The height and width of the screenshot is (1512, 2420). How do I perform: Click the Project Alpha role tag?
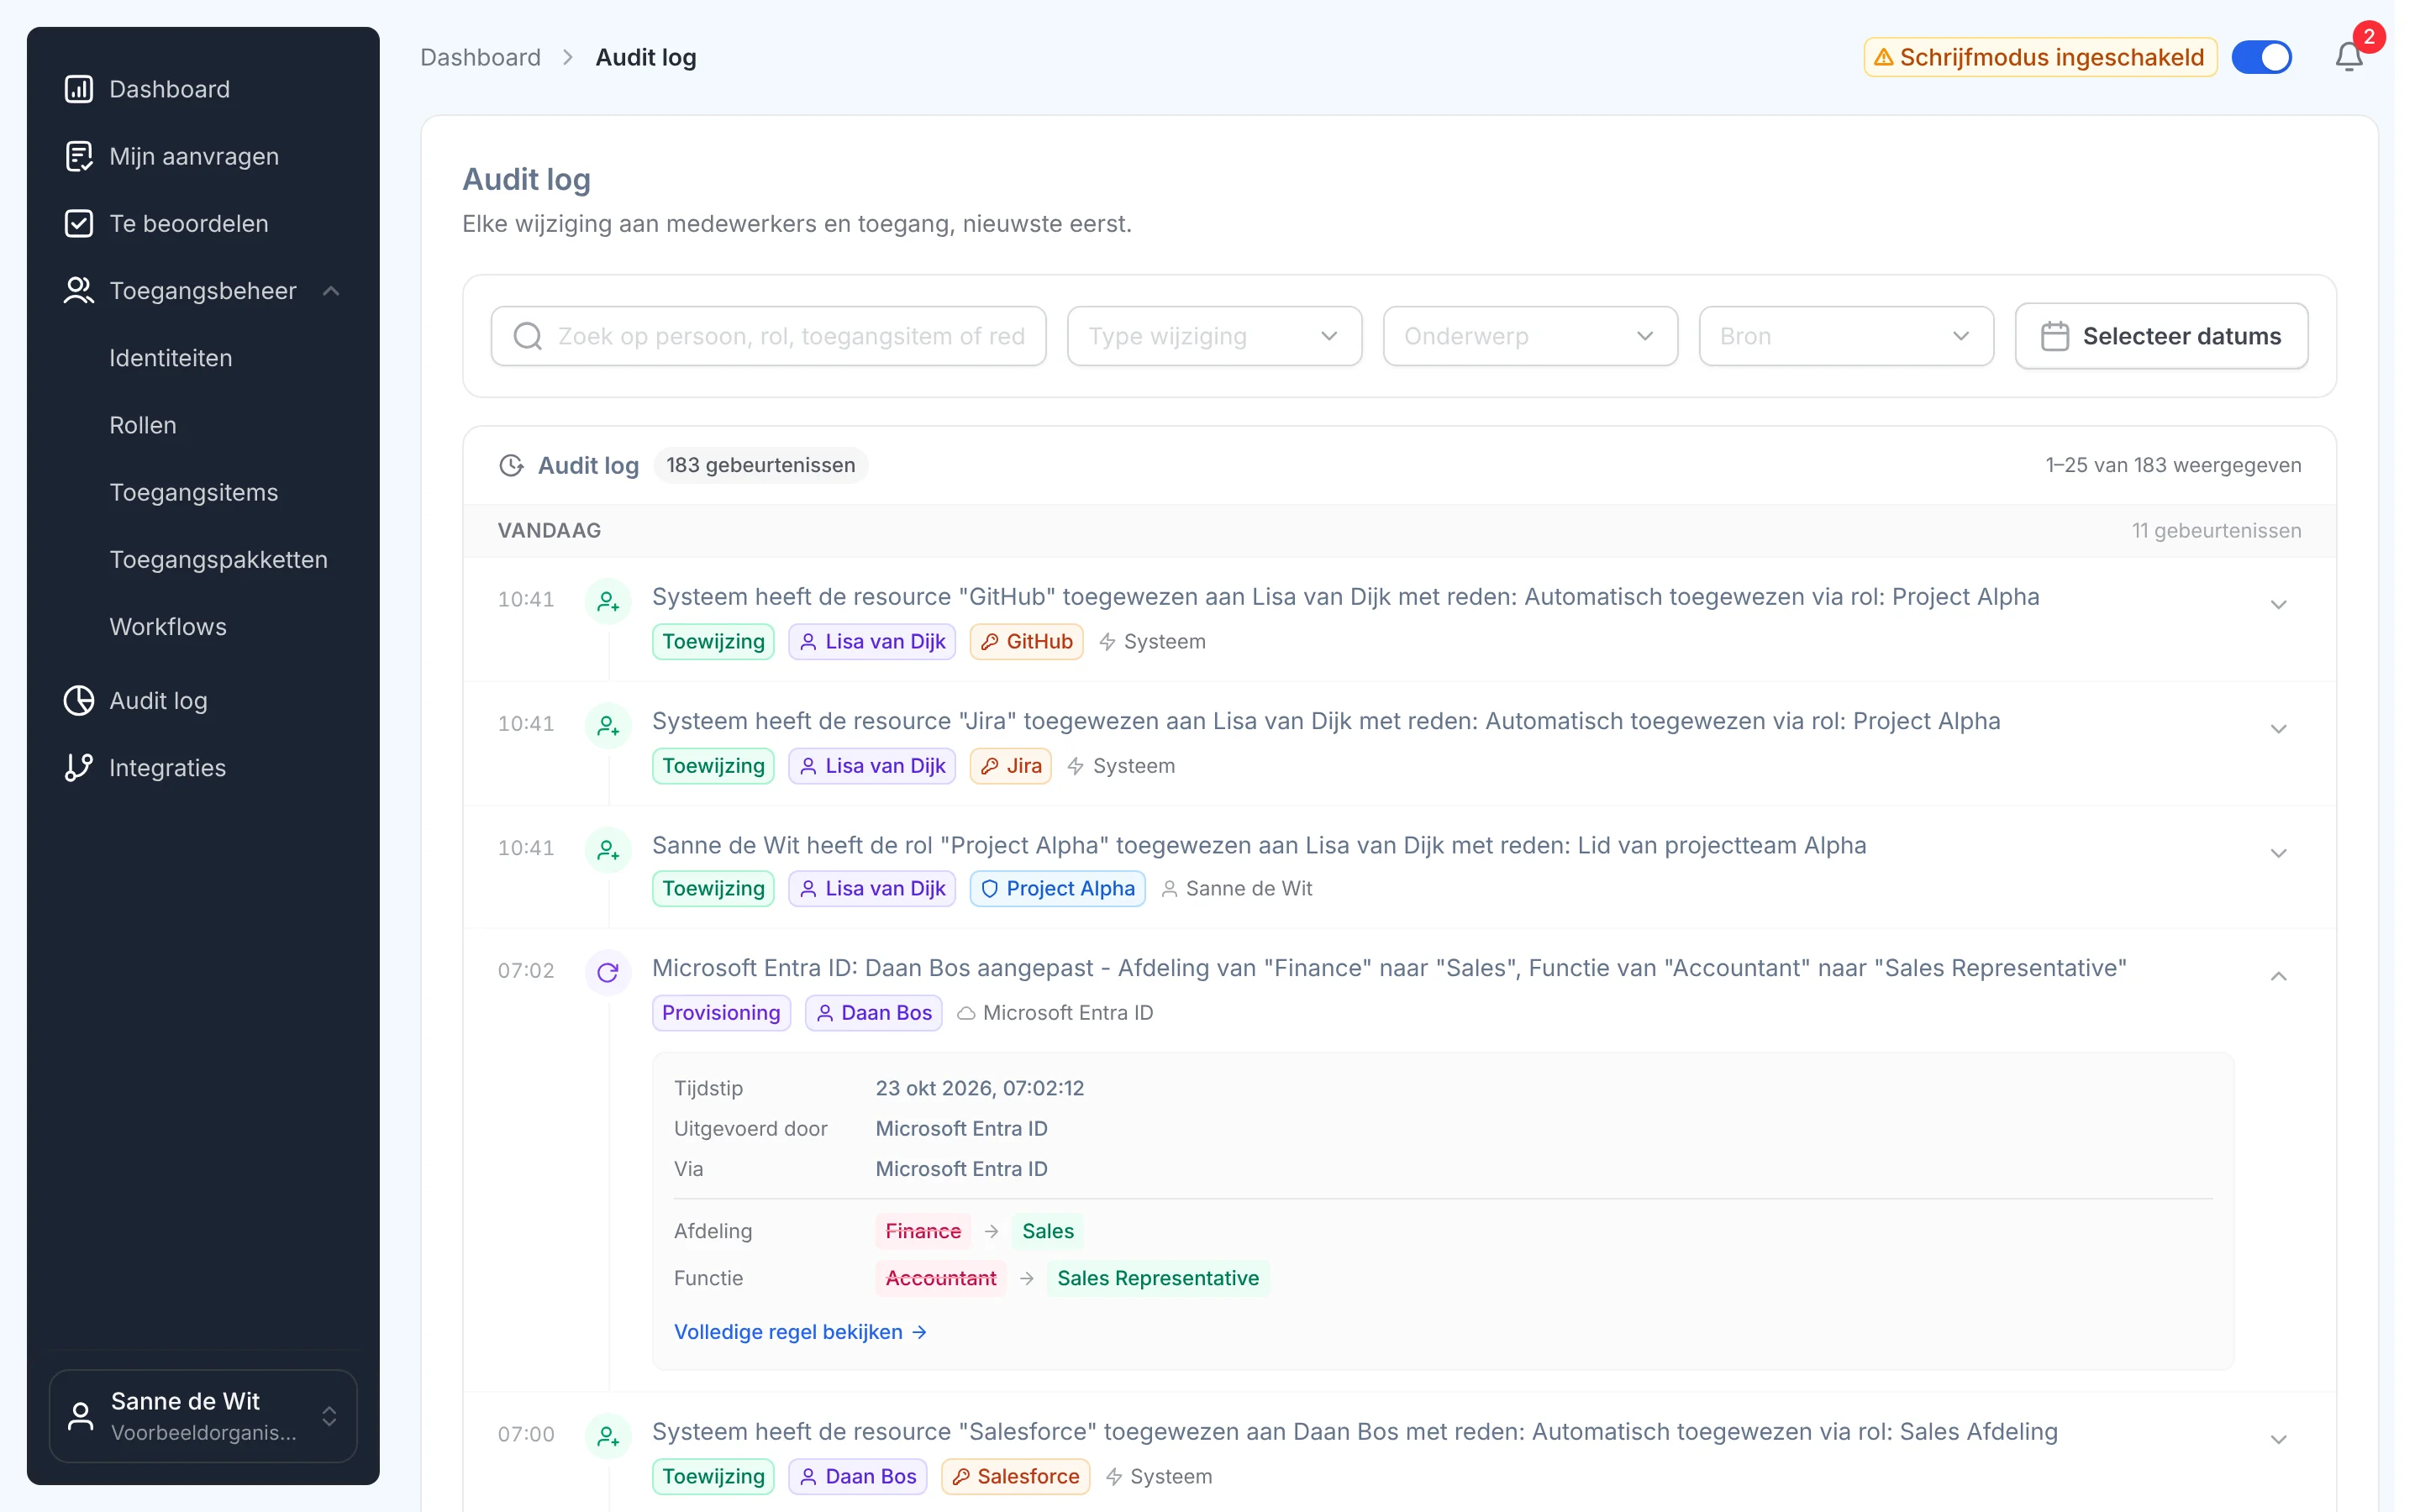[1057, 888]
